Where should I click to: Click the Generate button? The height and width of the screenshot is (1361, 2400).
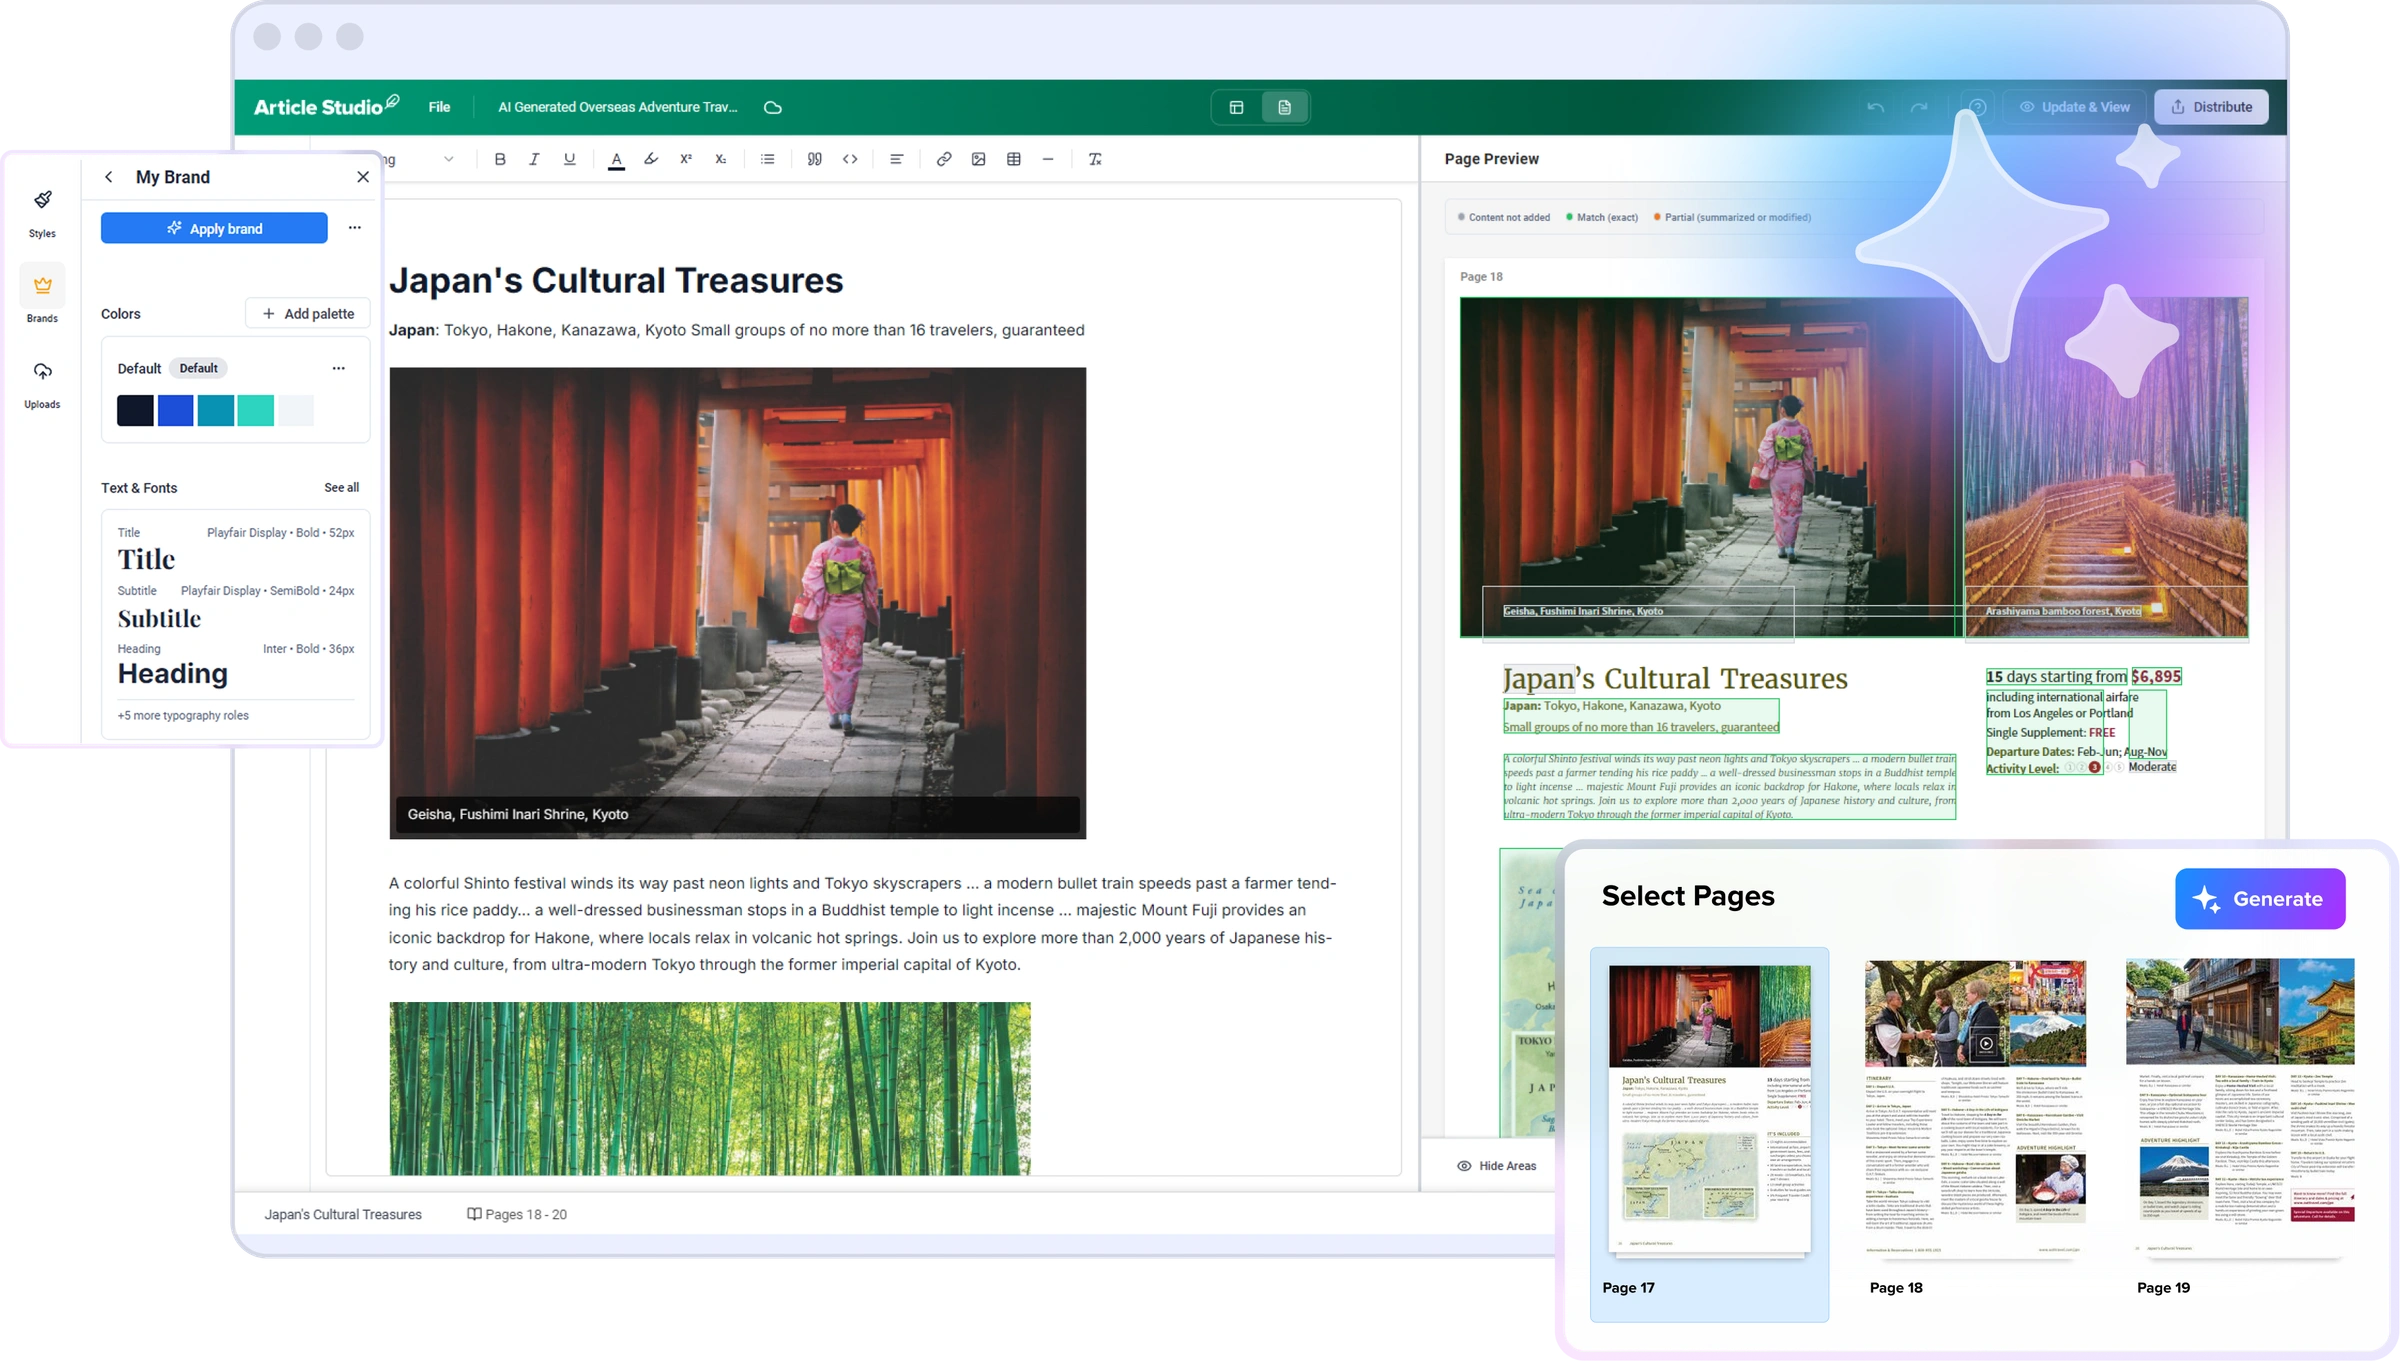2259,898
